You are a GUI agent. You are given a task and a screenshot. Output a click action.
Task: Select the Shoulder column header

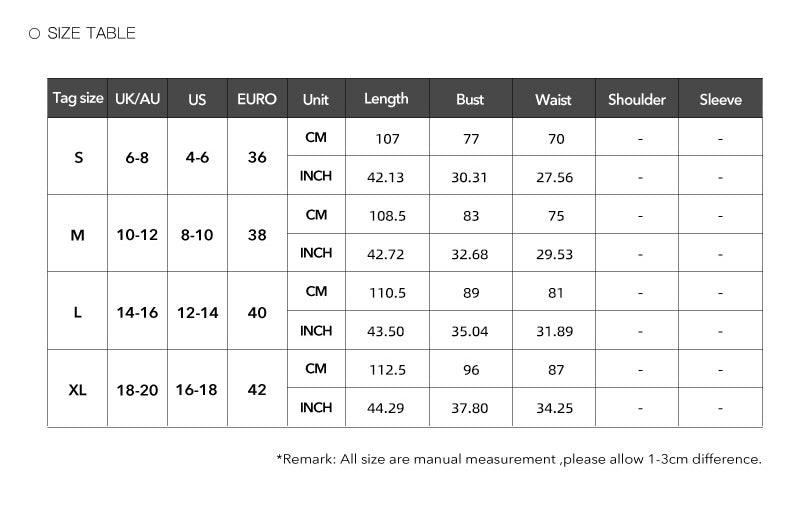(637, 99)
